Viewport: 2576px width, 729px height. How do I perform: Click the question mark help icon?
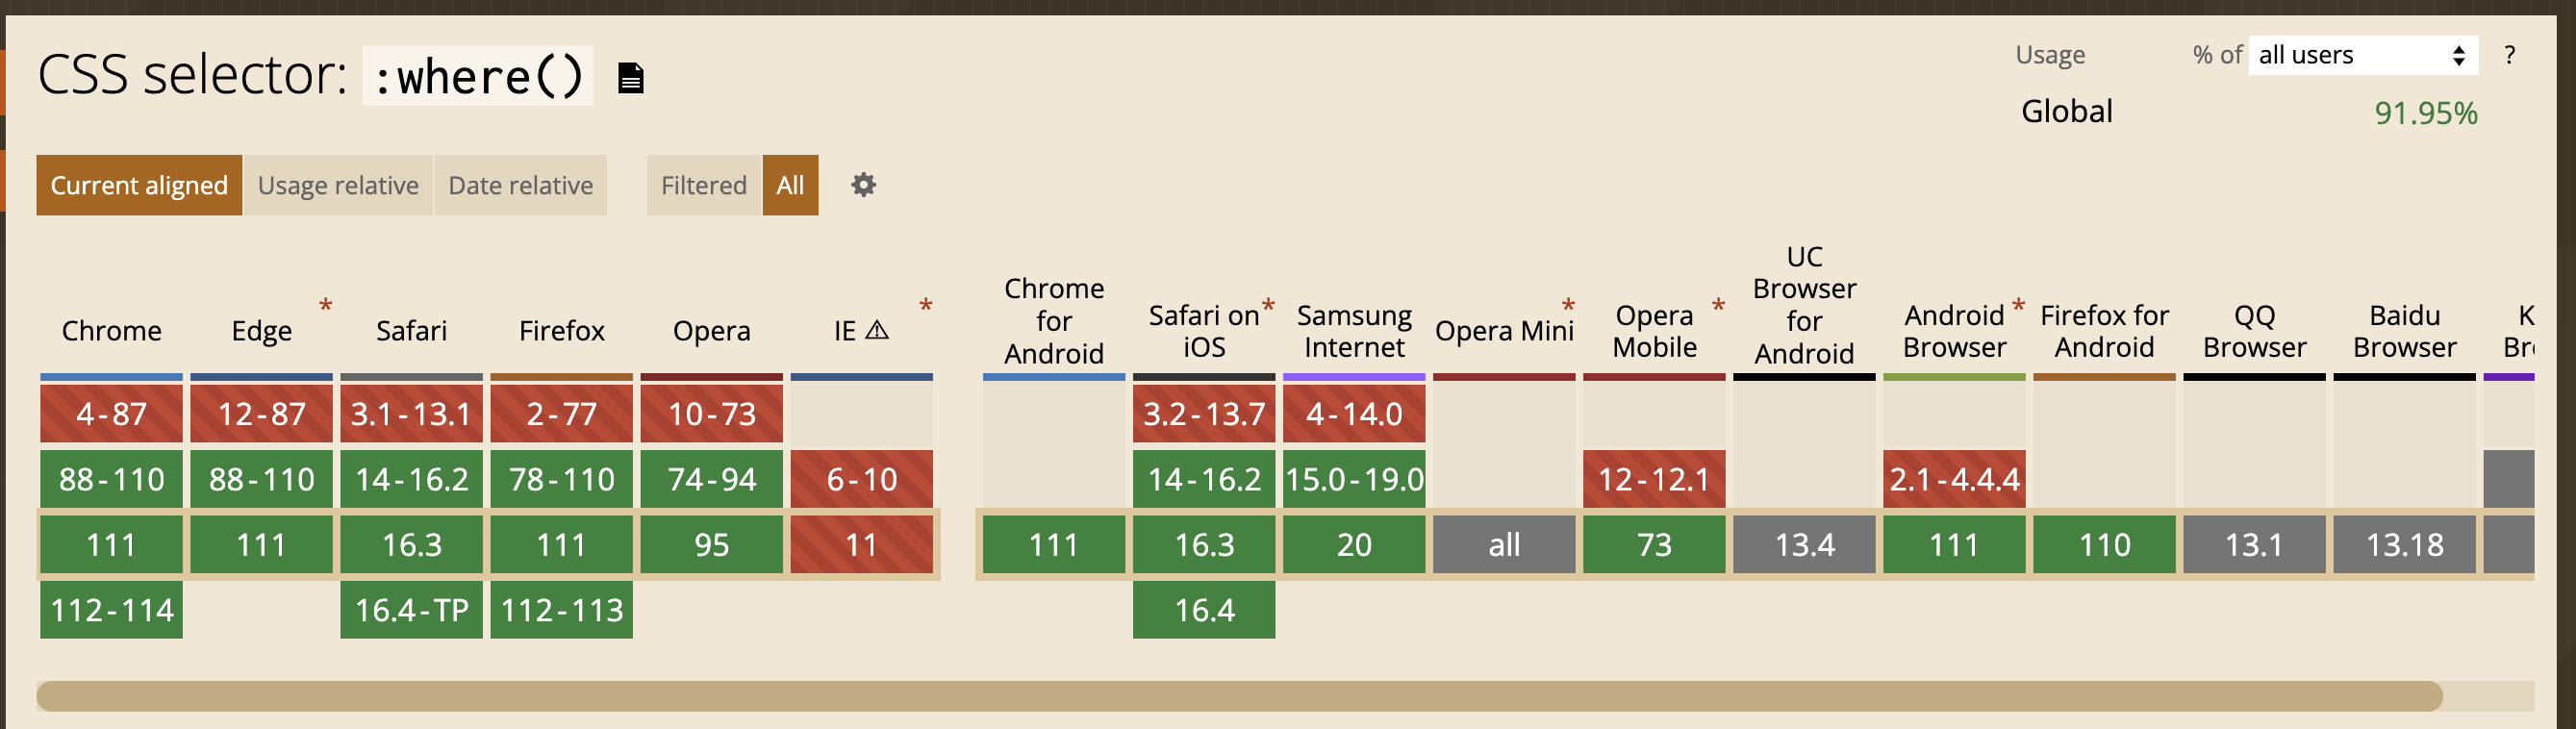(x=2511, y=56)
